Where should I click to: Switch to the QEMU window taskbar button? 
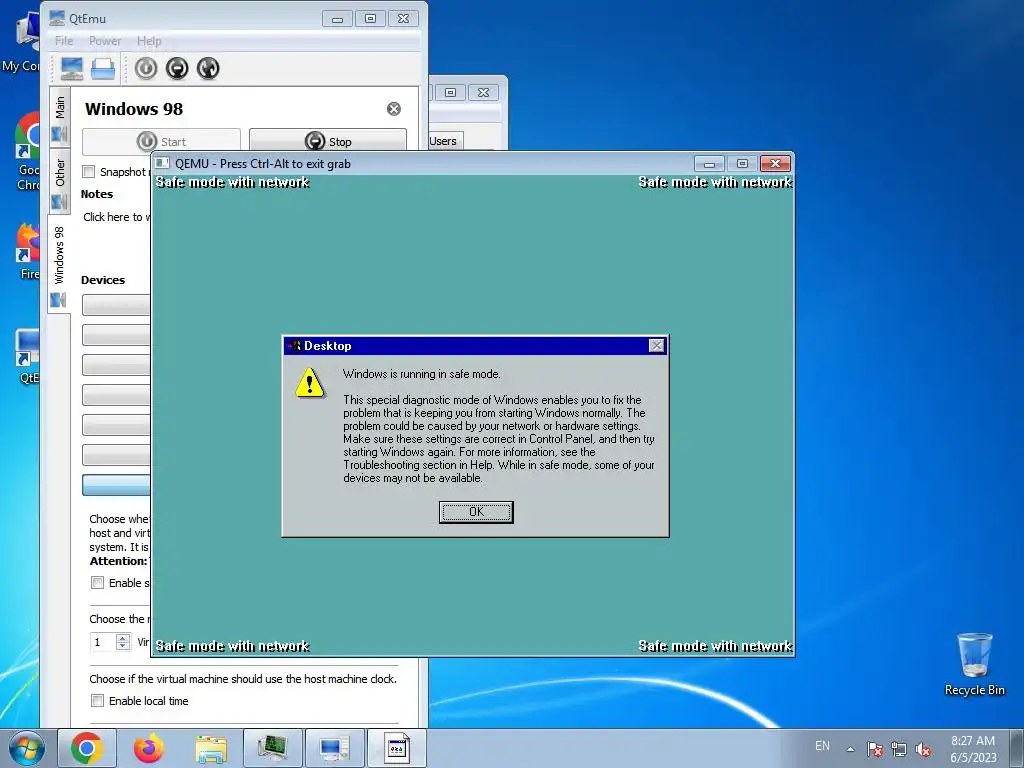click(x=396, y=748)
